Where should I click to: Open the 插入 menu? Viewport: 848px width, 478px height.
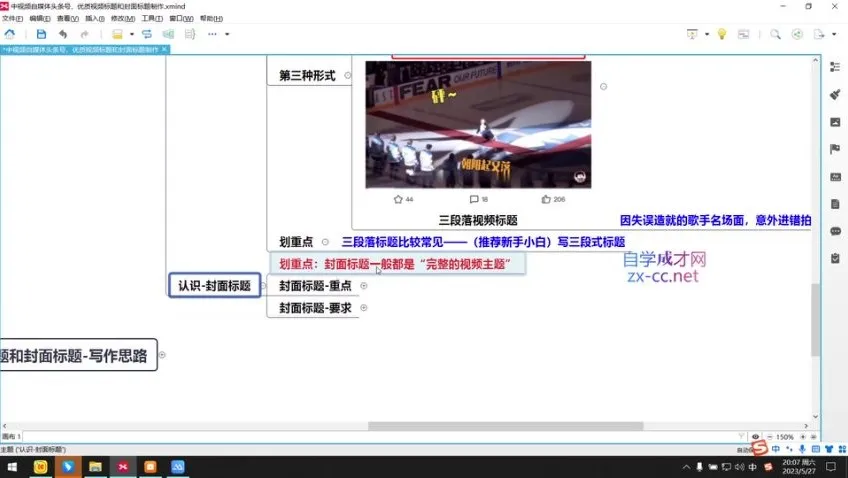(x=95, y=18)
